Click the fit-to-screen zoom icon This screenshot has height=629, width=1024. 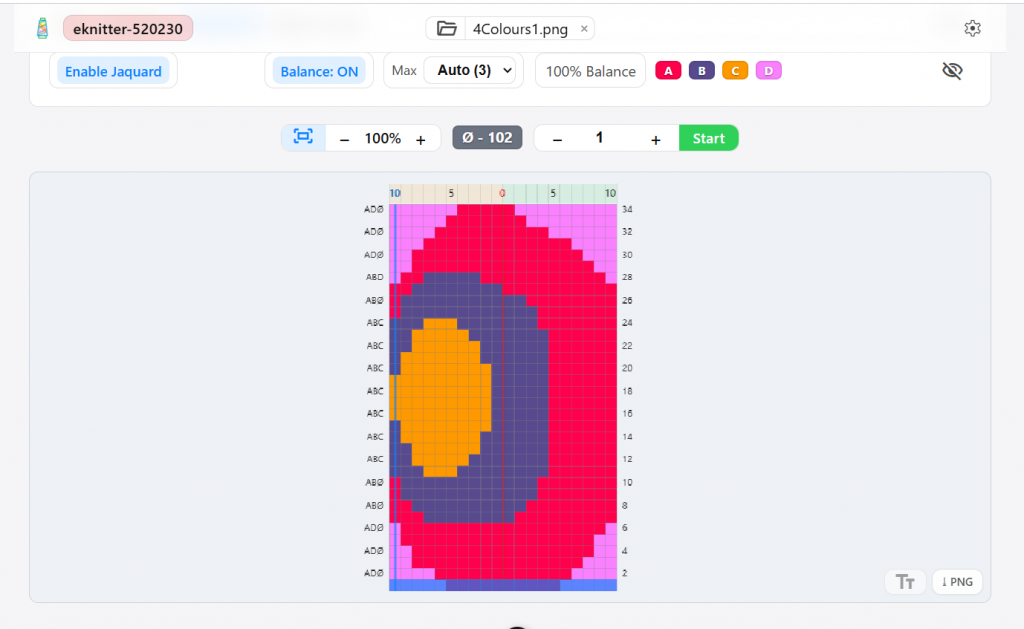point(303,138)
